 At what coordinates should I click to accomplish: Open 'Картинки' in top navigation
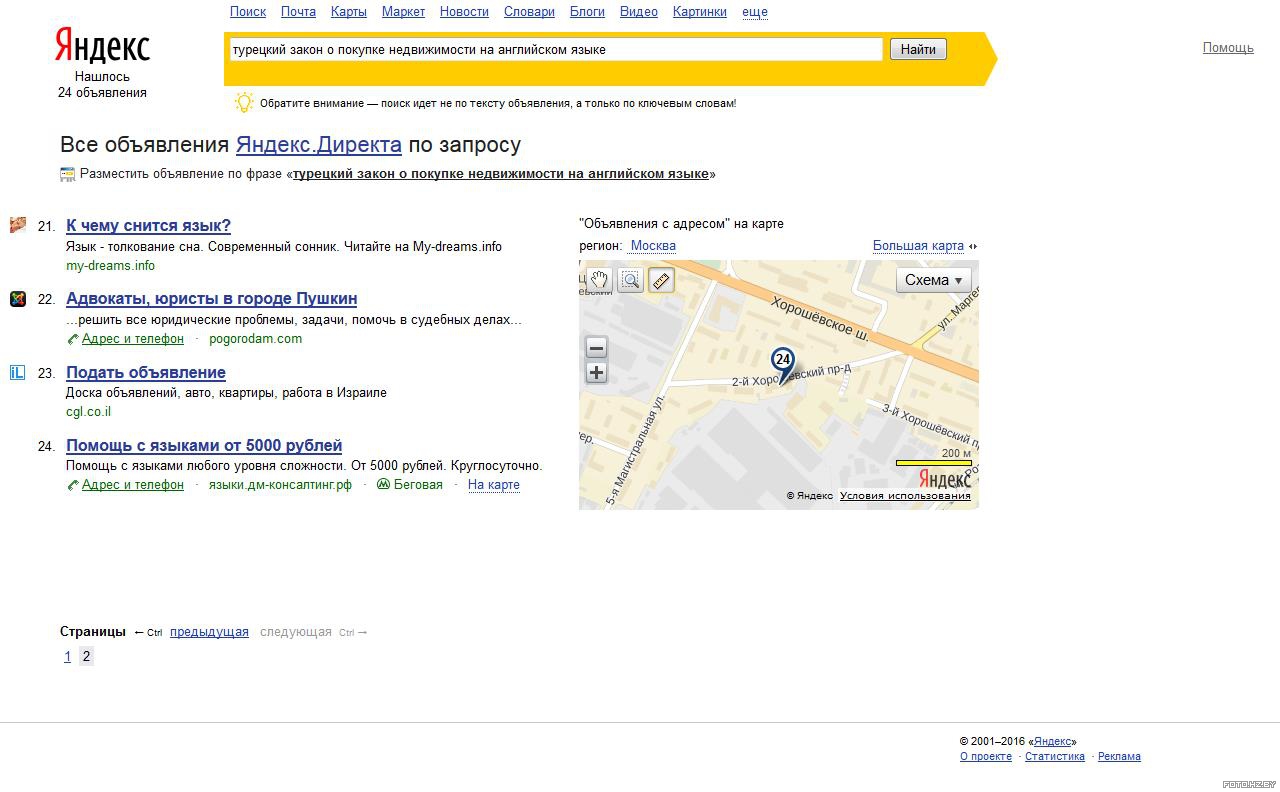click(700, 12)
